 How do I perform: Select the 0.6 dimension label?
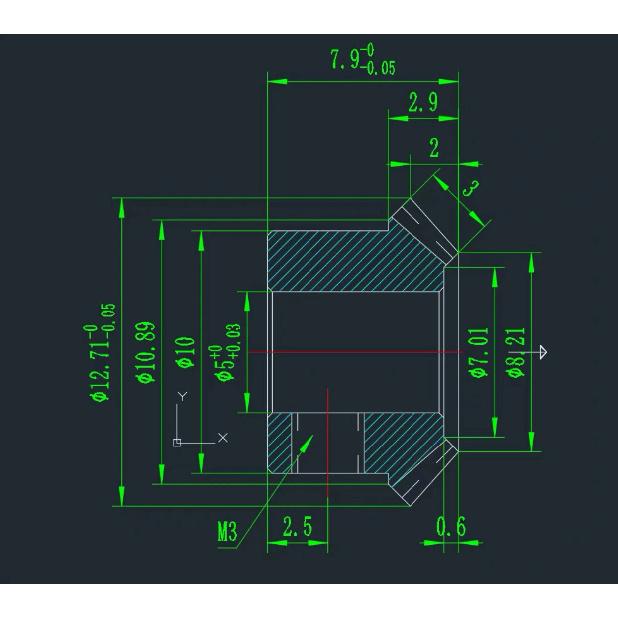tap(451, 526)
